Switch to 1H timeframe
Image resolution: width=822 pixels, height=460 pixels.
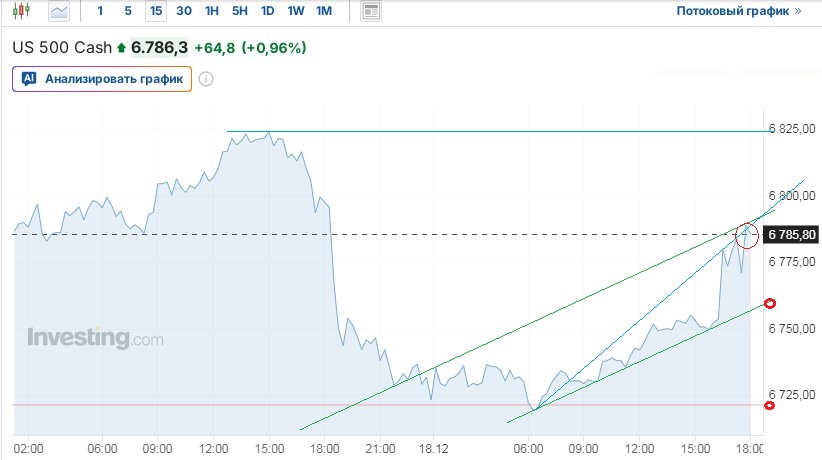click(x=211, y=11)
